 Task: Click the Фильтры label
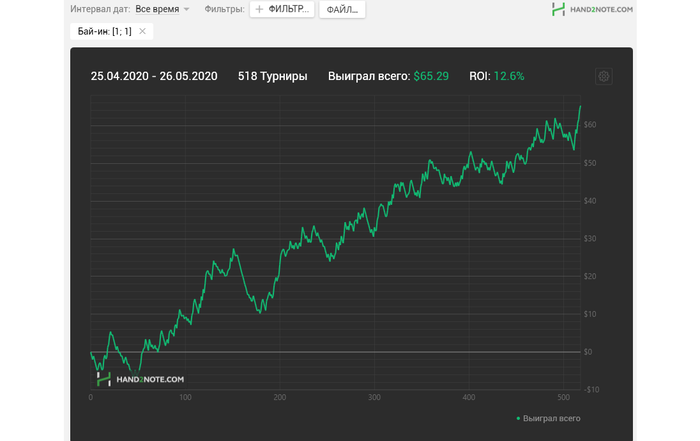tap(225, 9)
